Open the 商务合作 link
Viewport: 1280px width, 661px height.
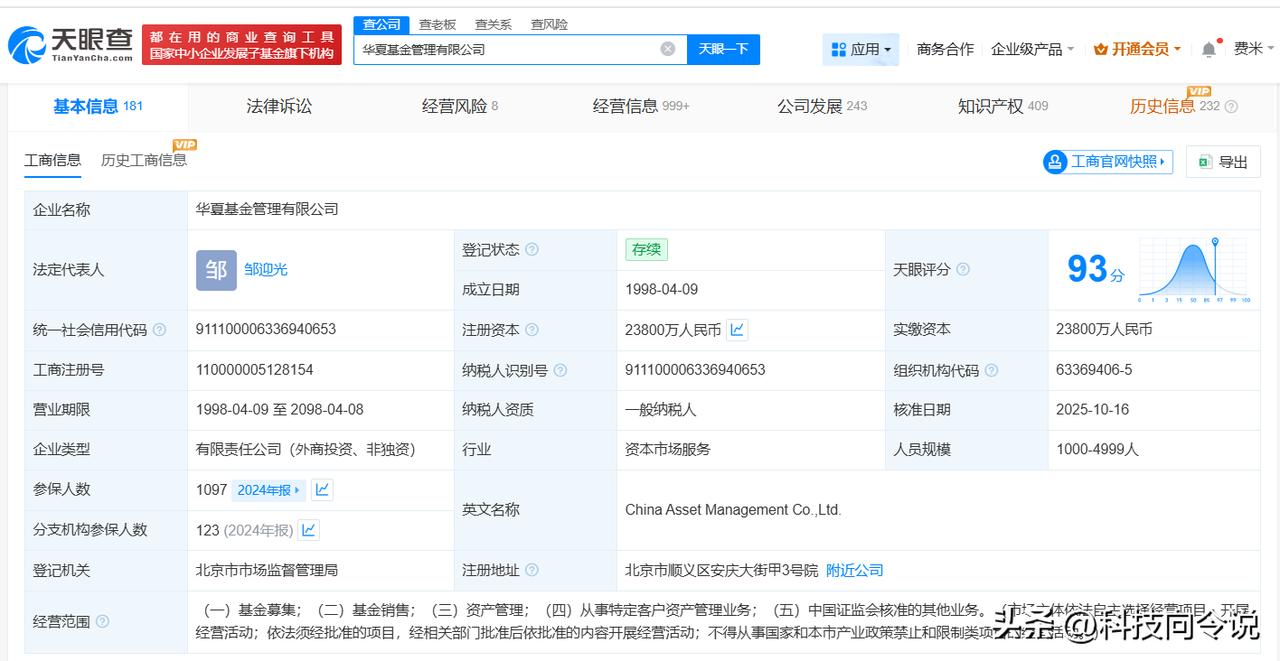pyautogui.click(x=945, y=49)
